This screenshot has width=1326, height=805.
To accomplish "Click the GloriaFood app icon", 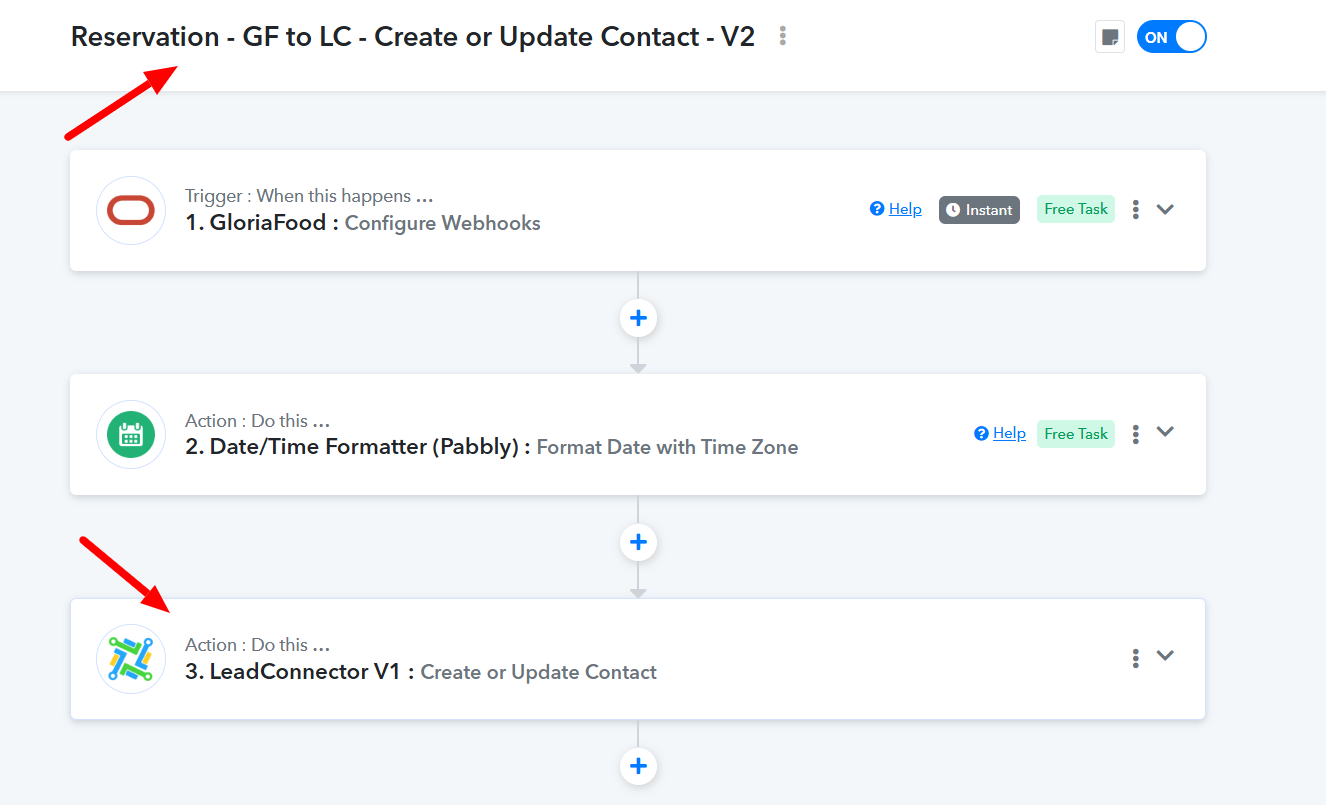I will (x=131, y=210).
